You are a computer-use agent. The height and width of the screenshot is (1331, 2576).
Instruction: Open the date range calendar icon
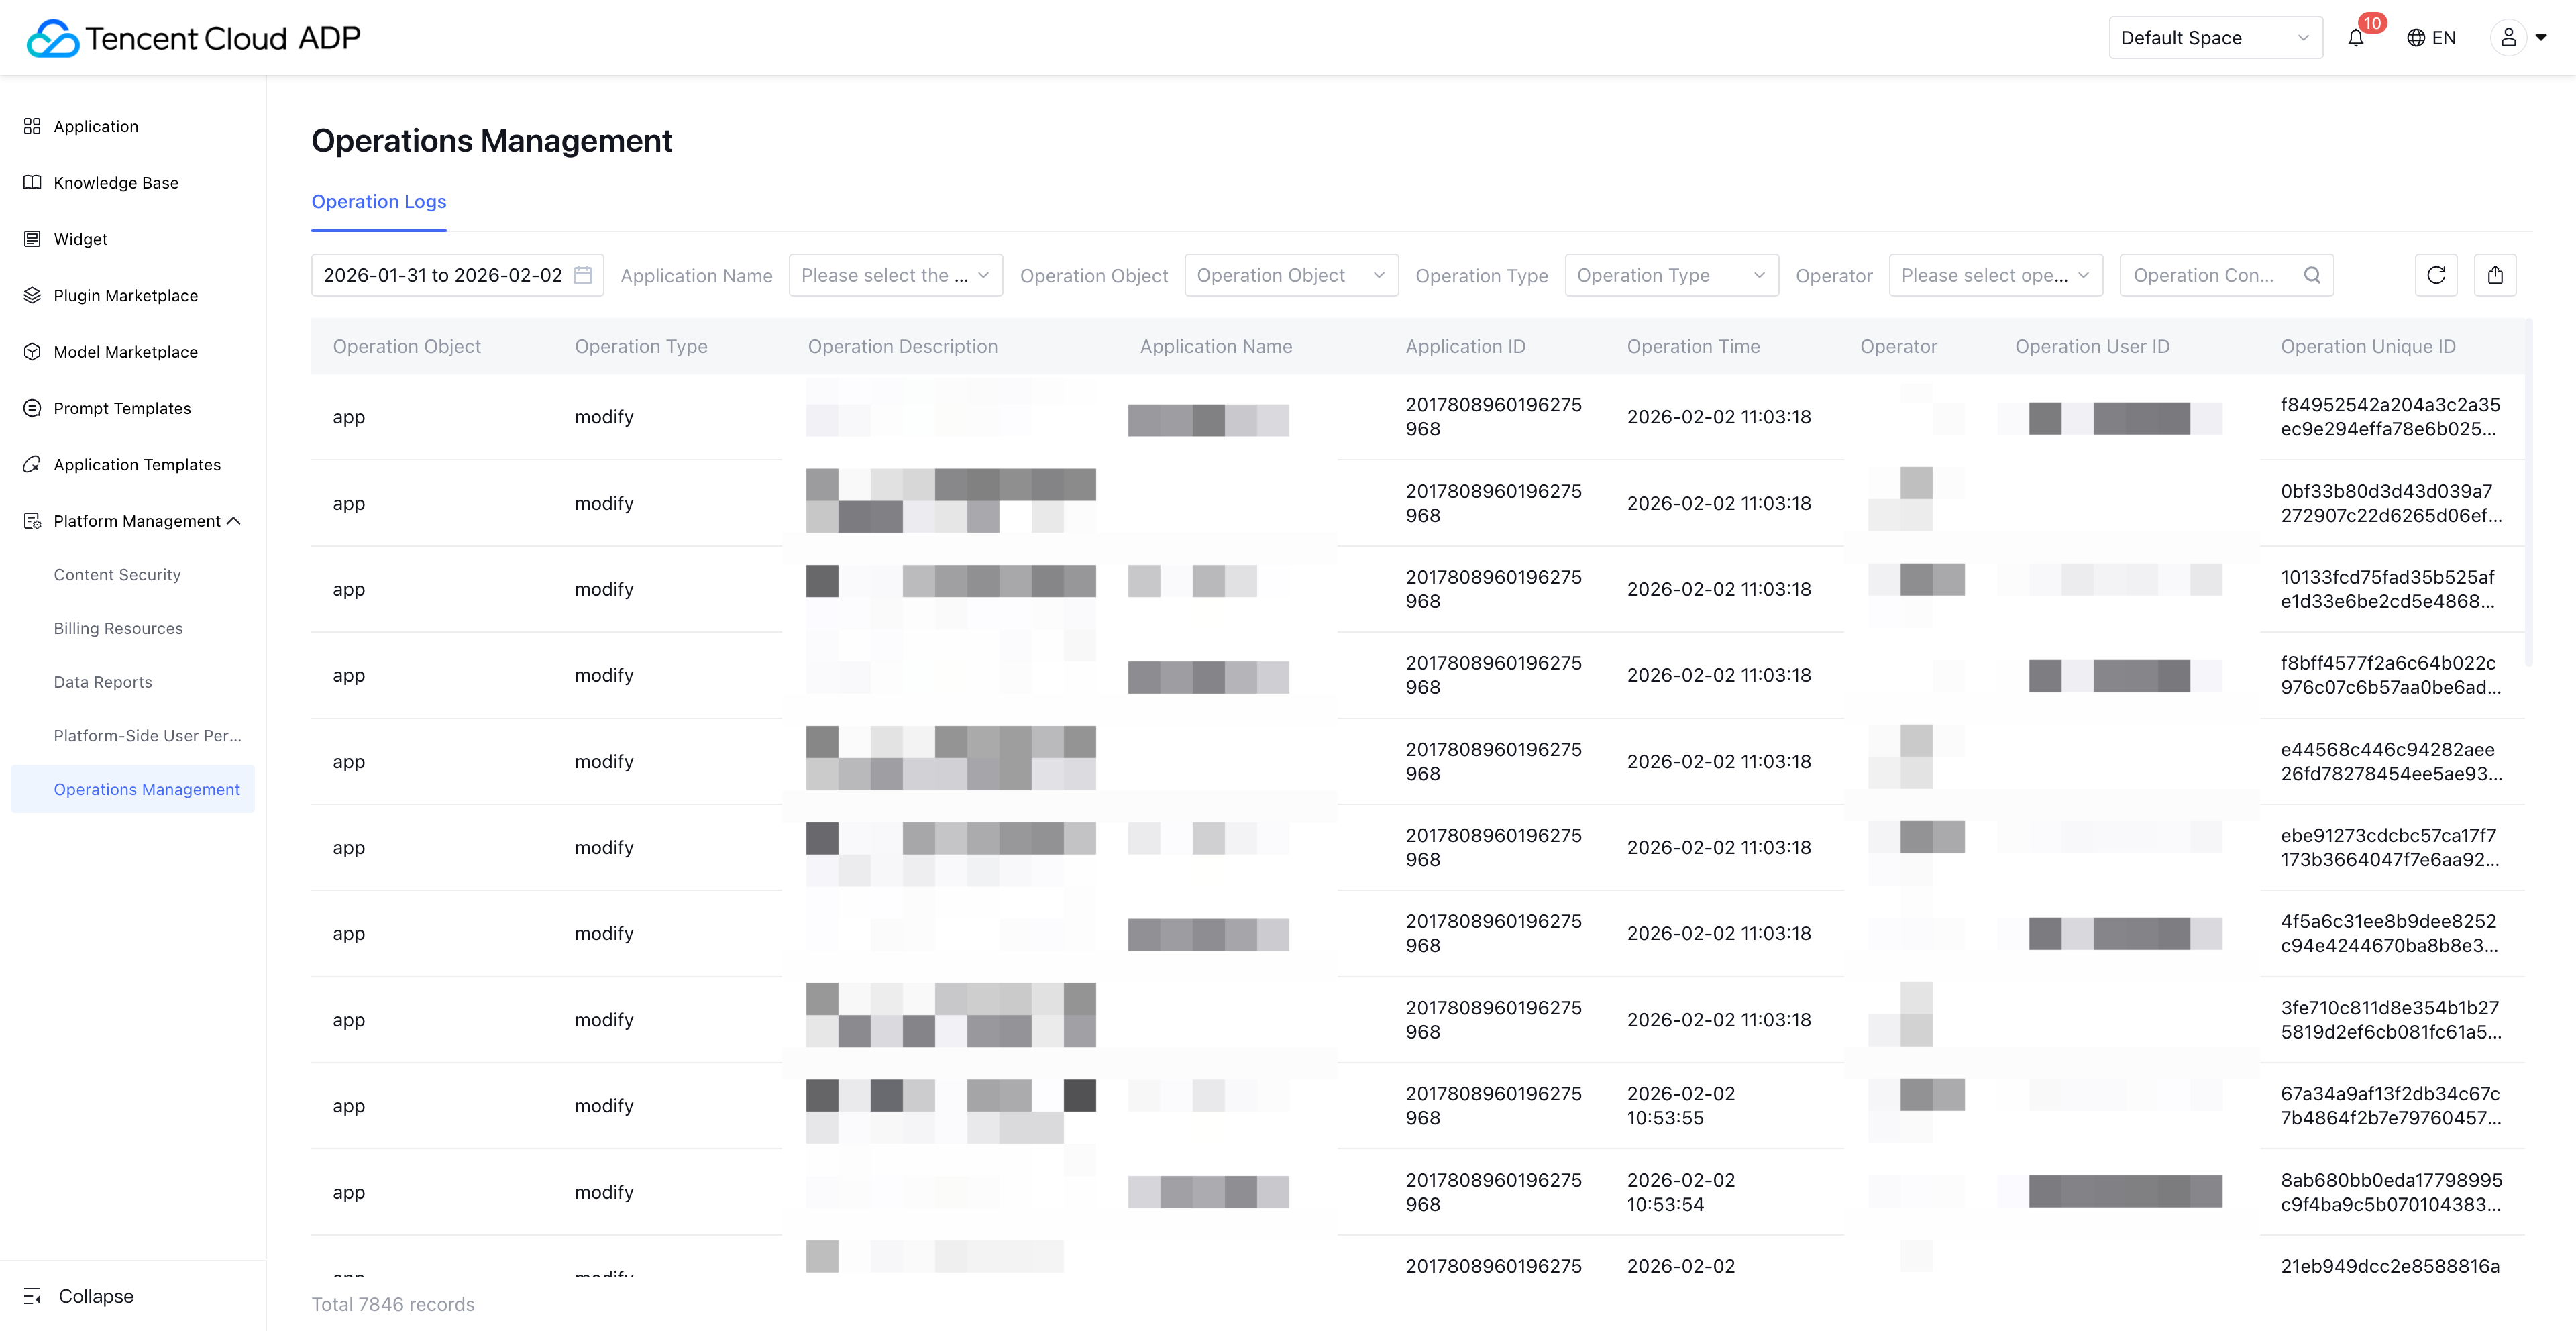(x=583, y=275)
